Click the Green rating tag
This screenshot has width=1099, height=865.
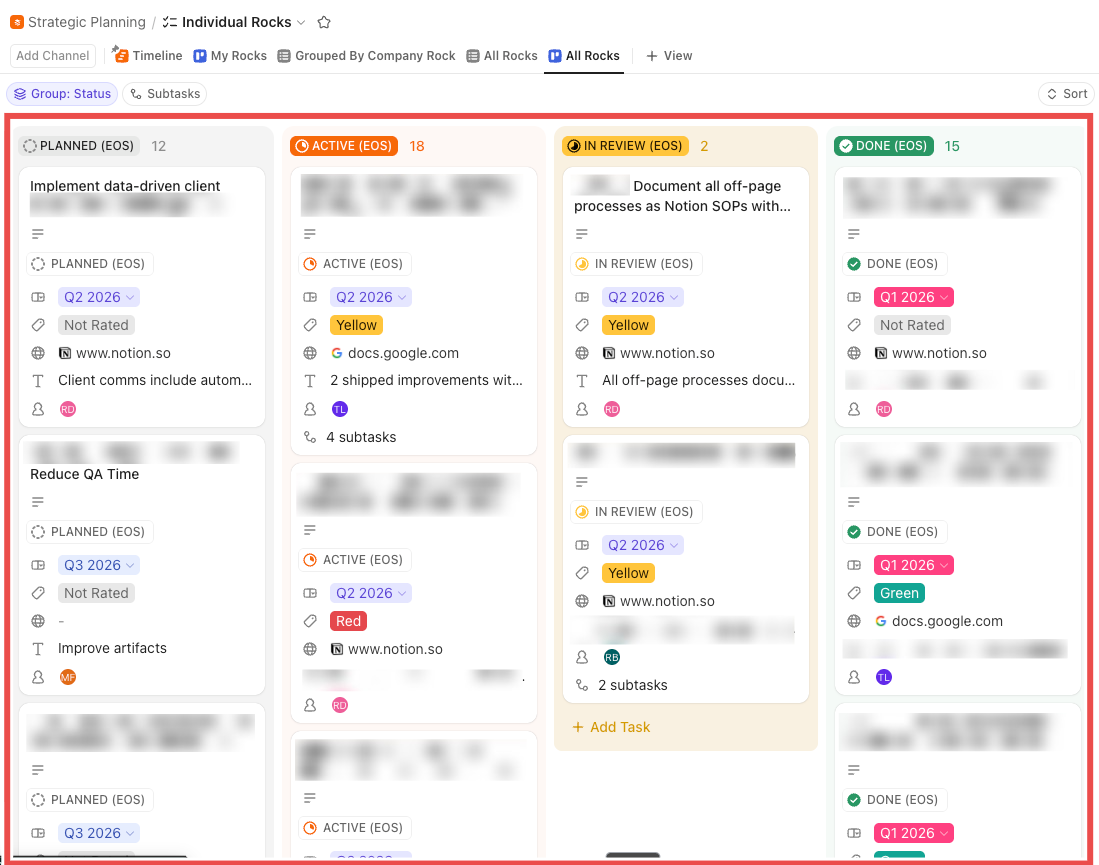click(x=899, y=593)
